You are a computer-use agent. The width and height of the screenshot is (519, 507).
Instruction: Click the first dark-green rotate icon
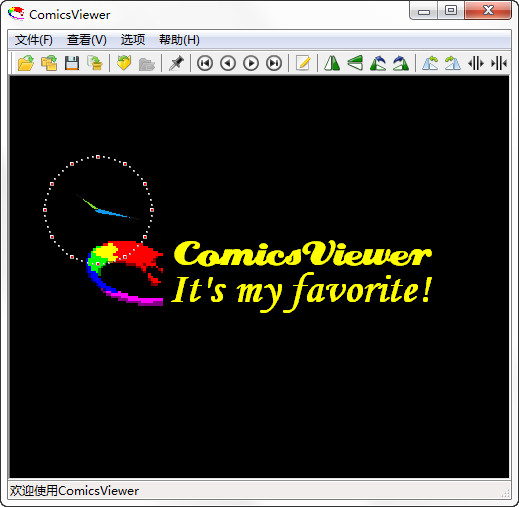click(x=378, y=63)
